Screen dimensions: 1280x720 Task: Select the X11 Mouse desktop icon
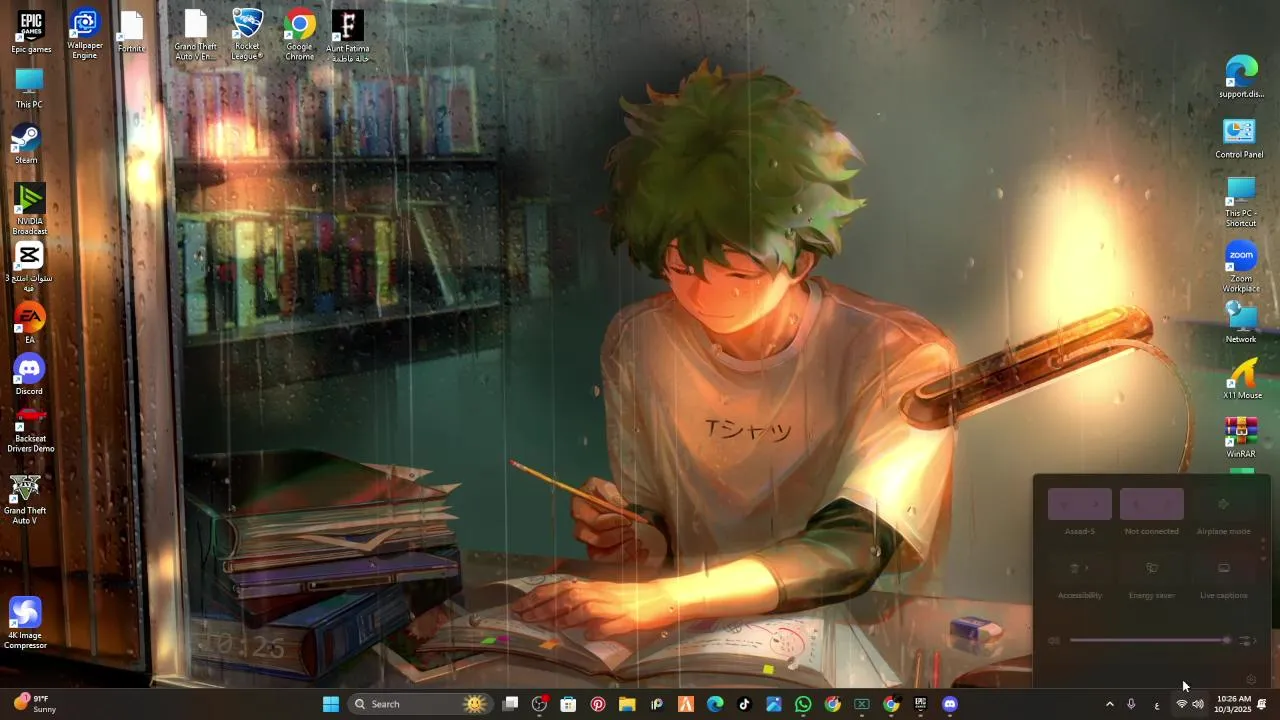point(1243,380)
